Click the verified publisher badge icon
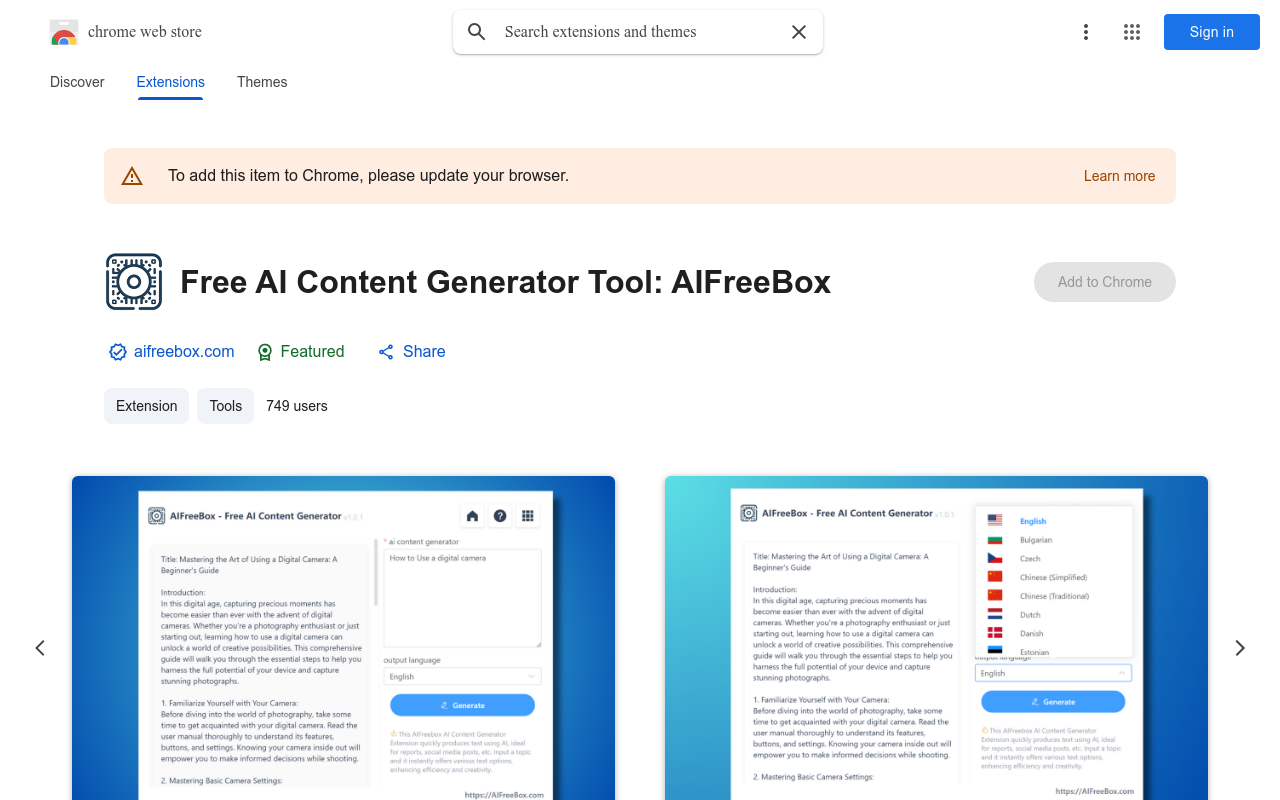The height and width of the screenshot is (800, 1280). point(118,352)
